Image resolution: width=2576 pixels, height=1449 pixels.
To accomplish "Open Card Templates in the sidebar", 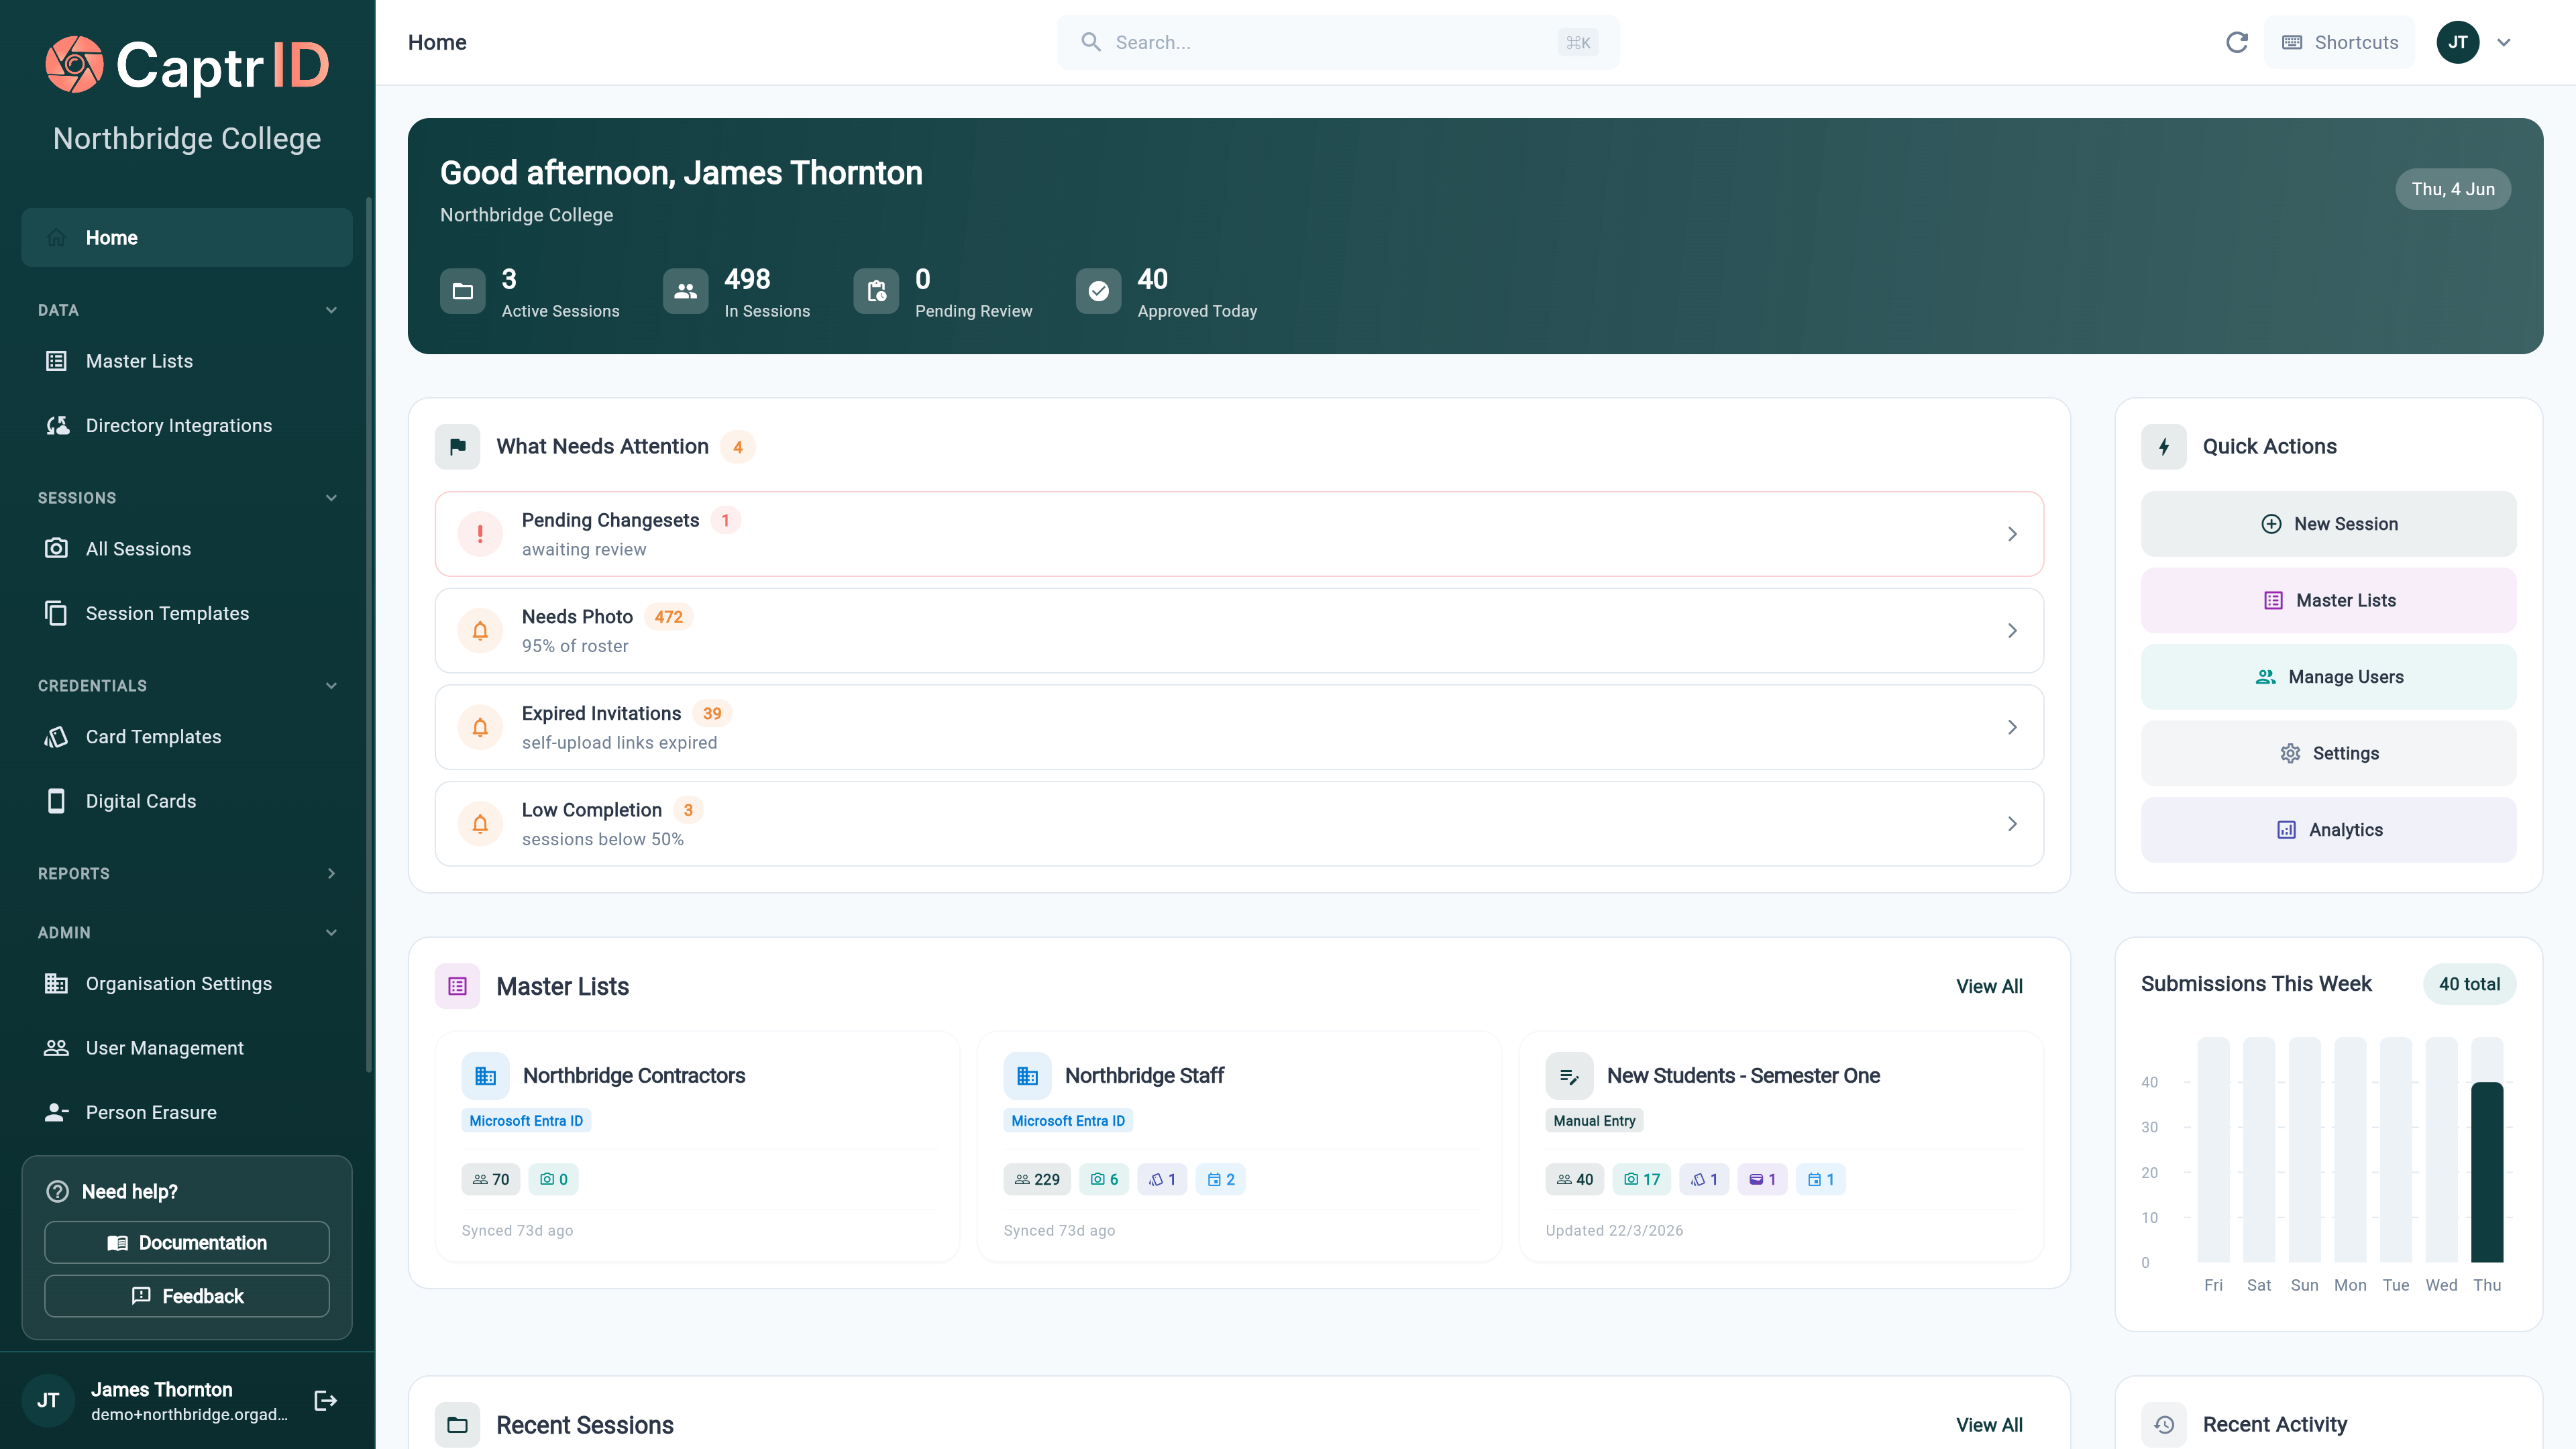I will click(x=187, y=737).
